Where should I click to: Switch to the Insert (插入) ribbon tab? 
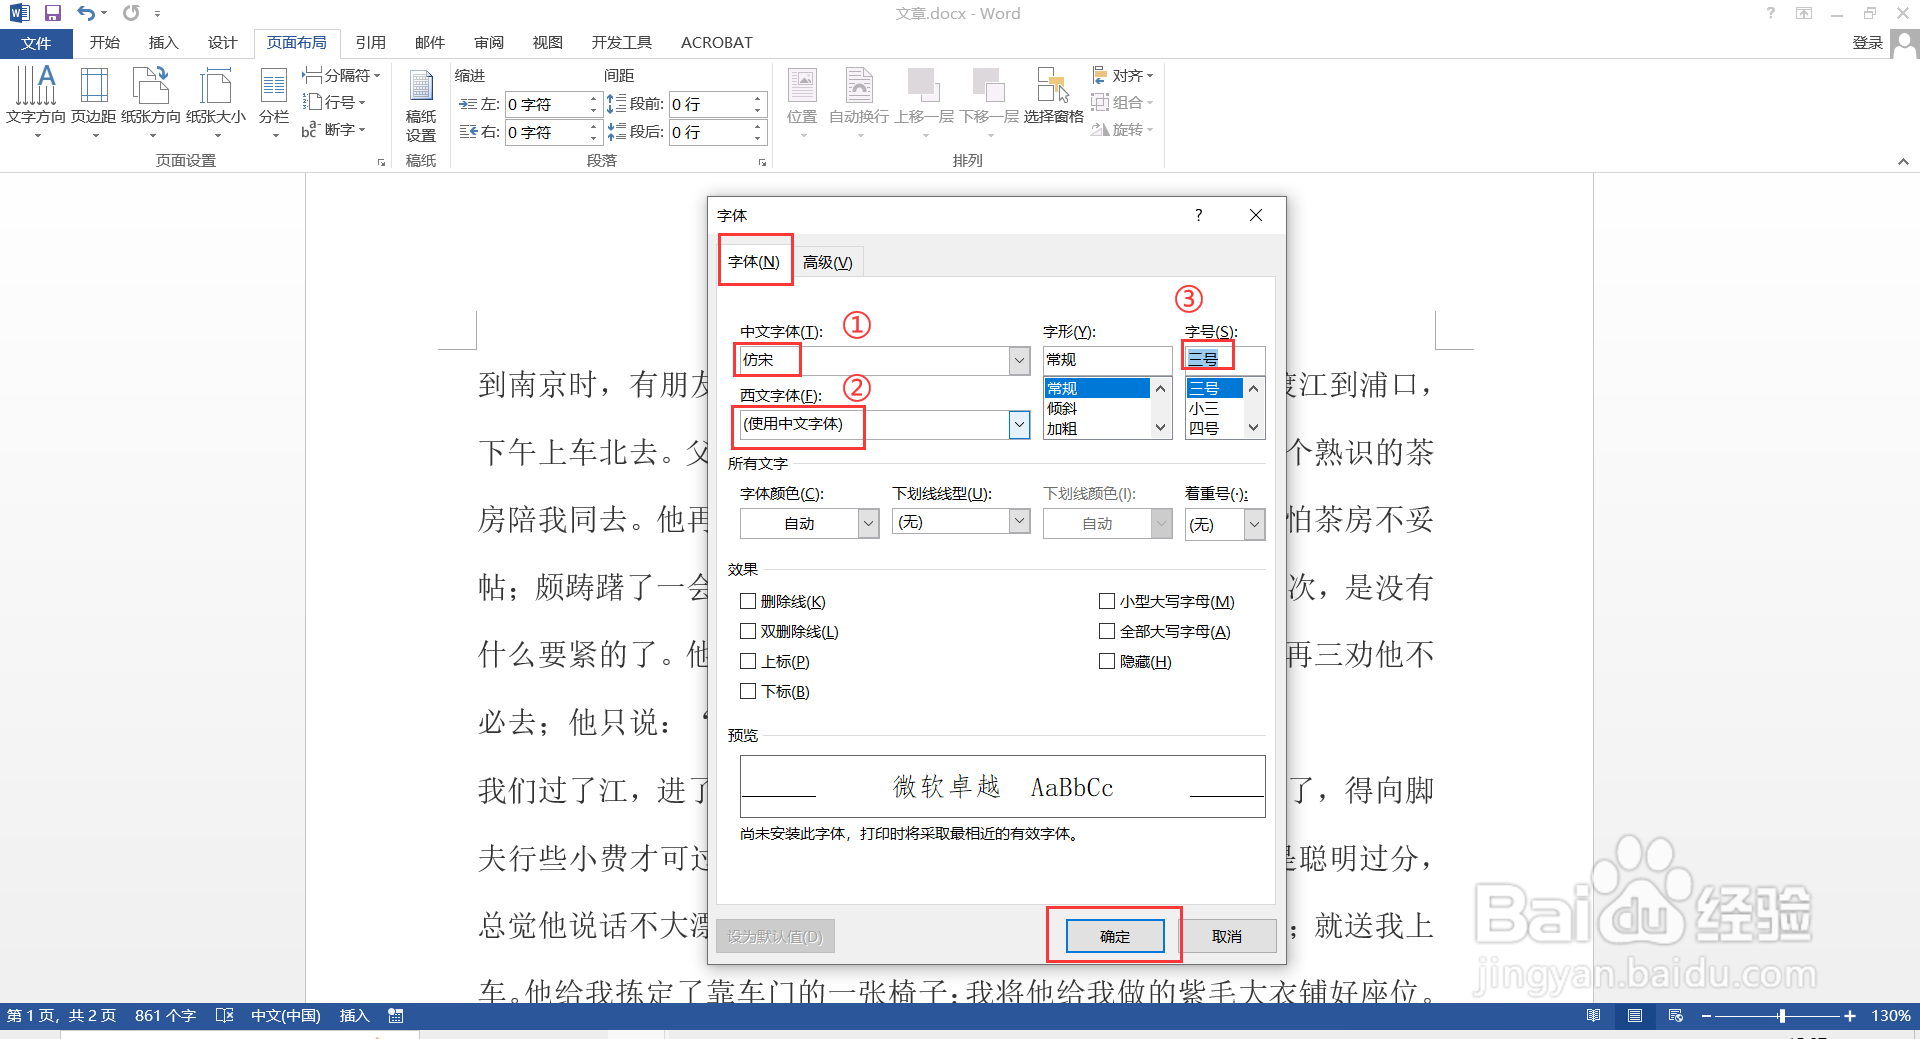[163, 42]
